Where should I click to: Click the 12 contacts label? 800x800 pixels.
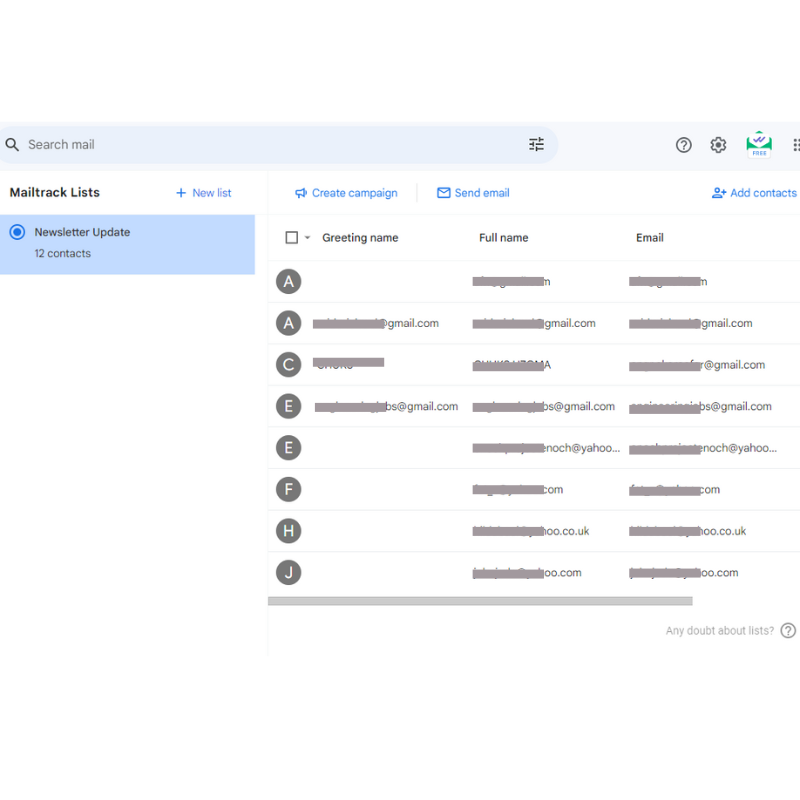63,254
